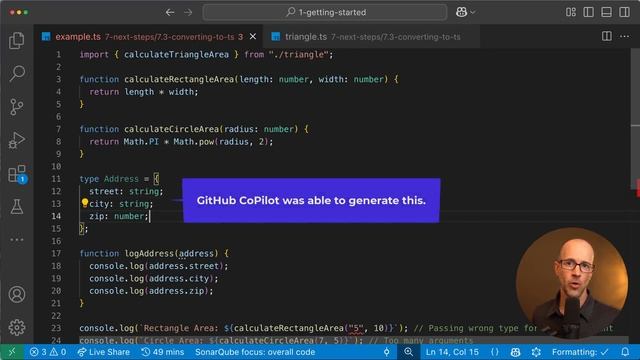Screen dimensions: 640x360
Task: Start a Live Share session
Action: (x=104, y=352)
